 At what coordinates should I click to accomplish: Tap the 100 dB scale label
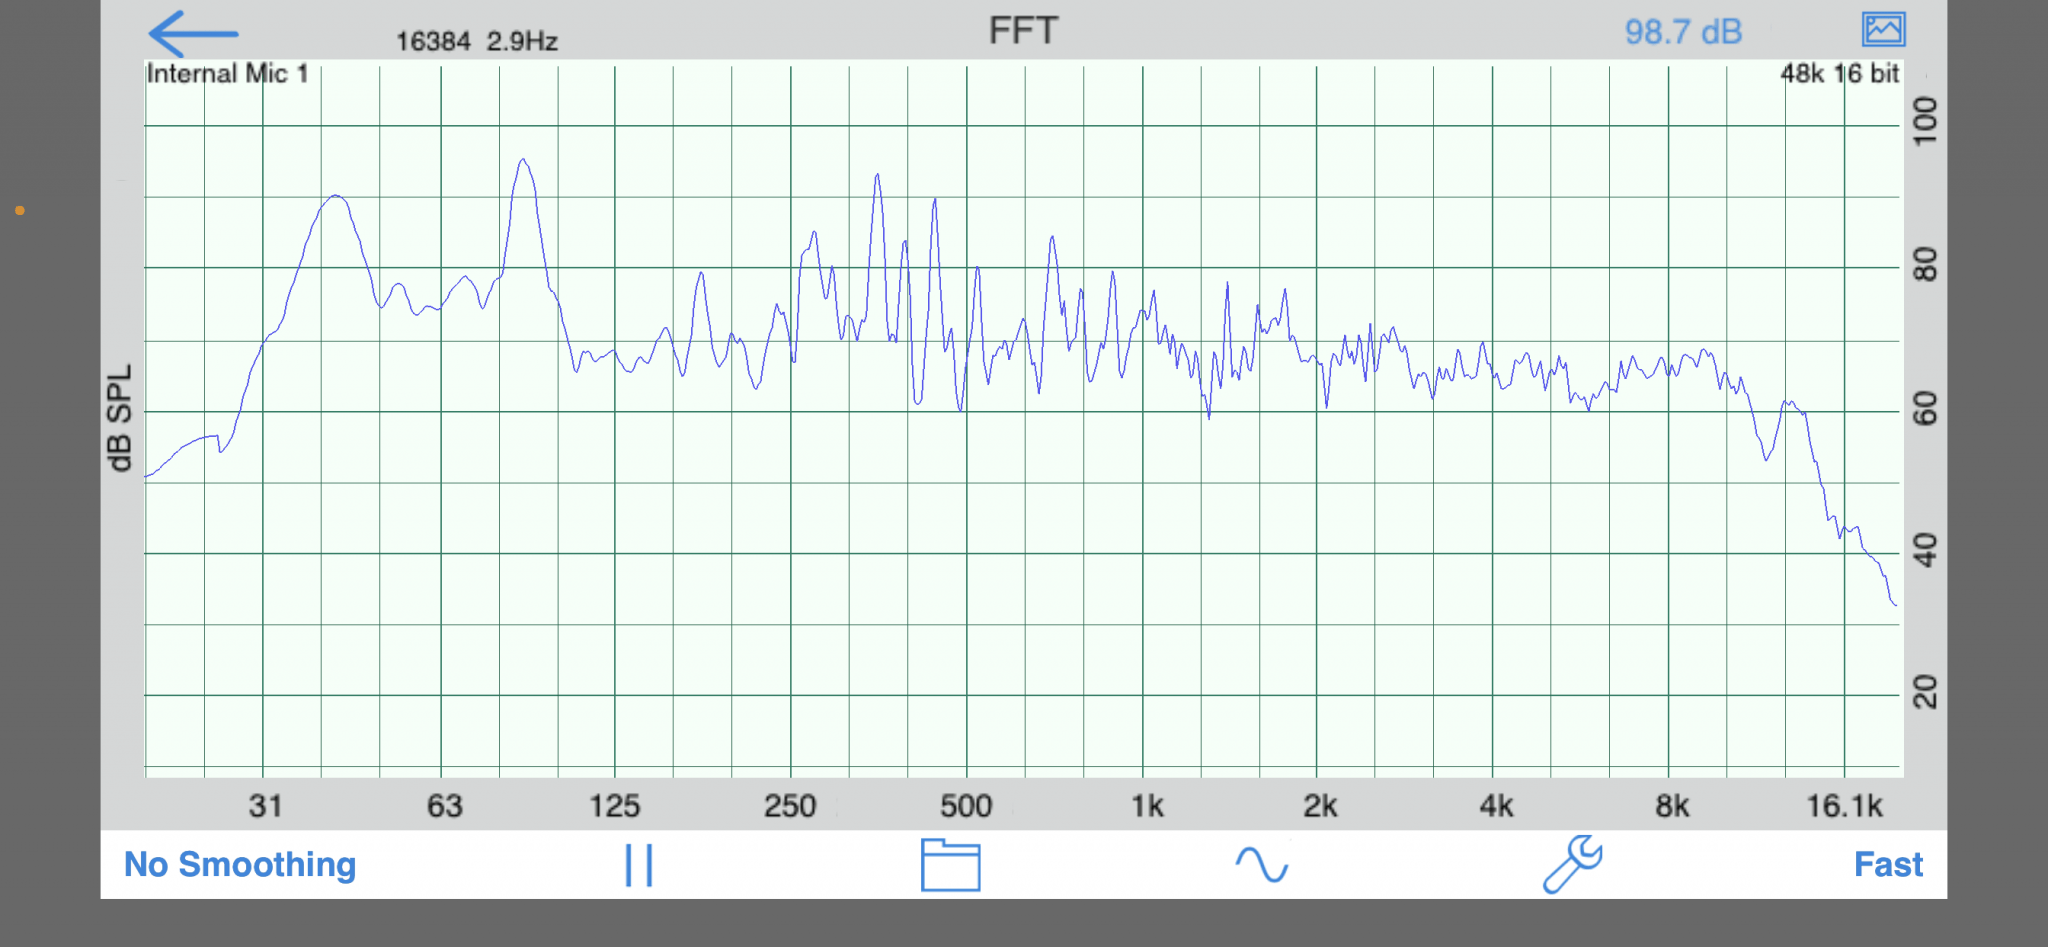pos(1925,121)
